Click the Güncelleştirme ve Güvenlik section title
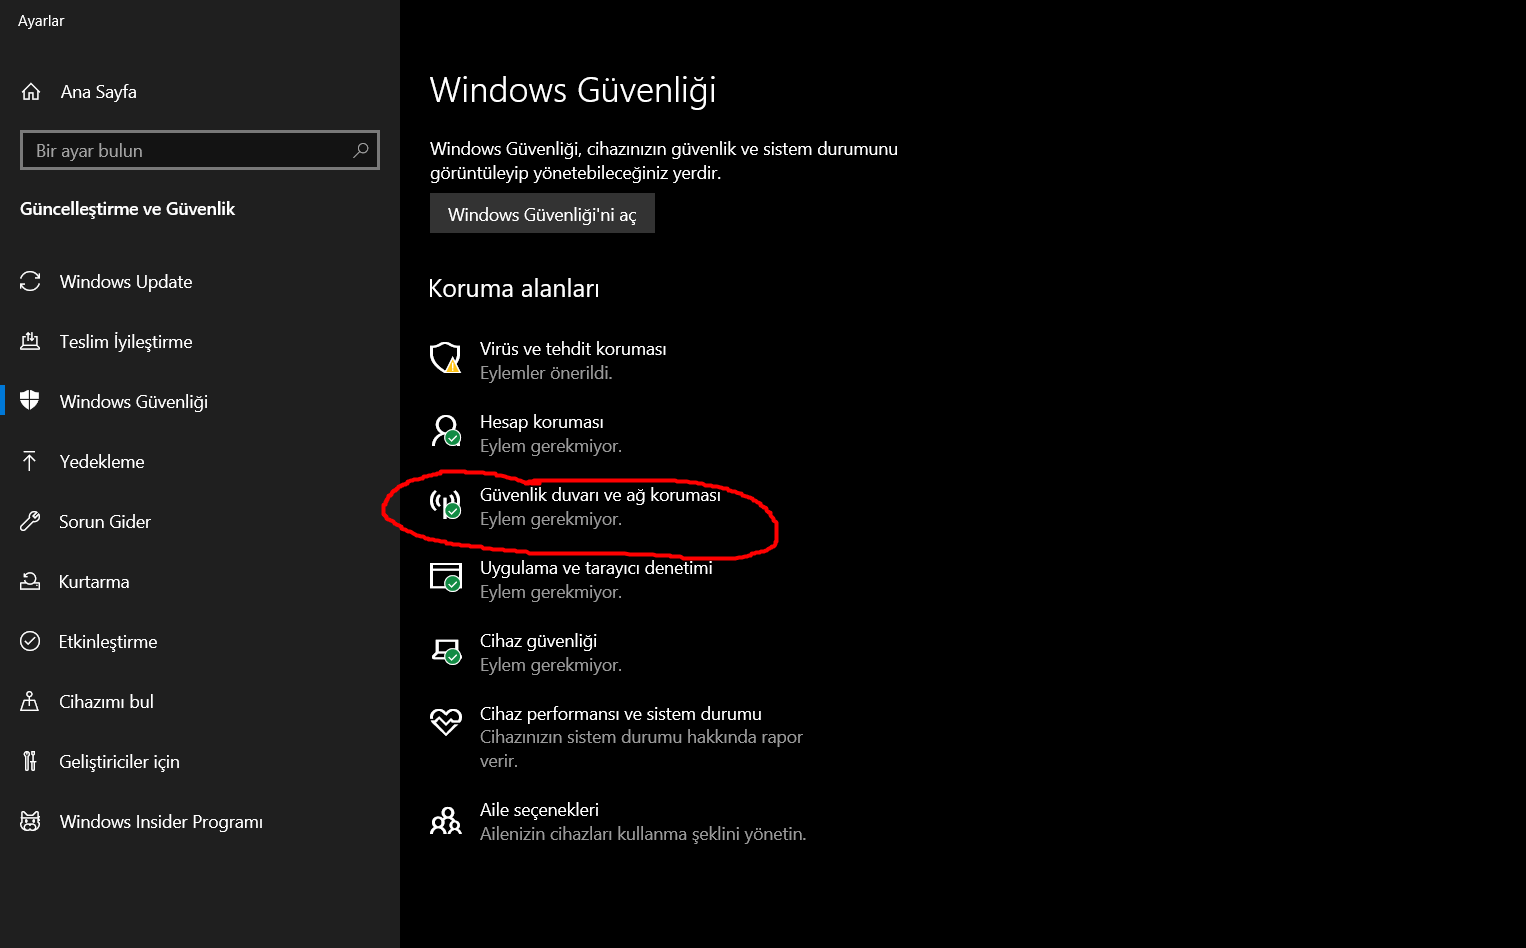This screenshot has width=1526, height=948. coord(128,209)
